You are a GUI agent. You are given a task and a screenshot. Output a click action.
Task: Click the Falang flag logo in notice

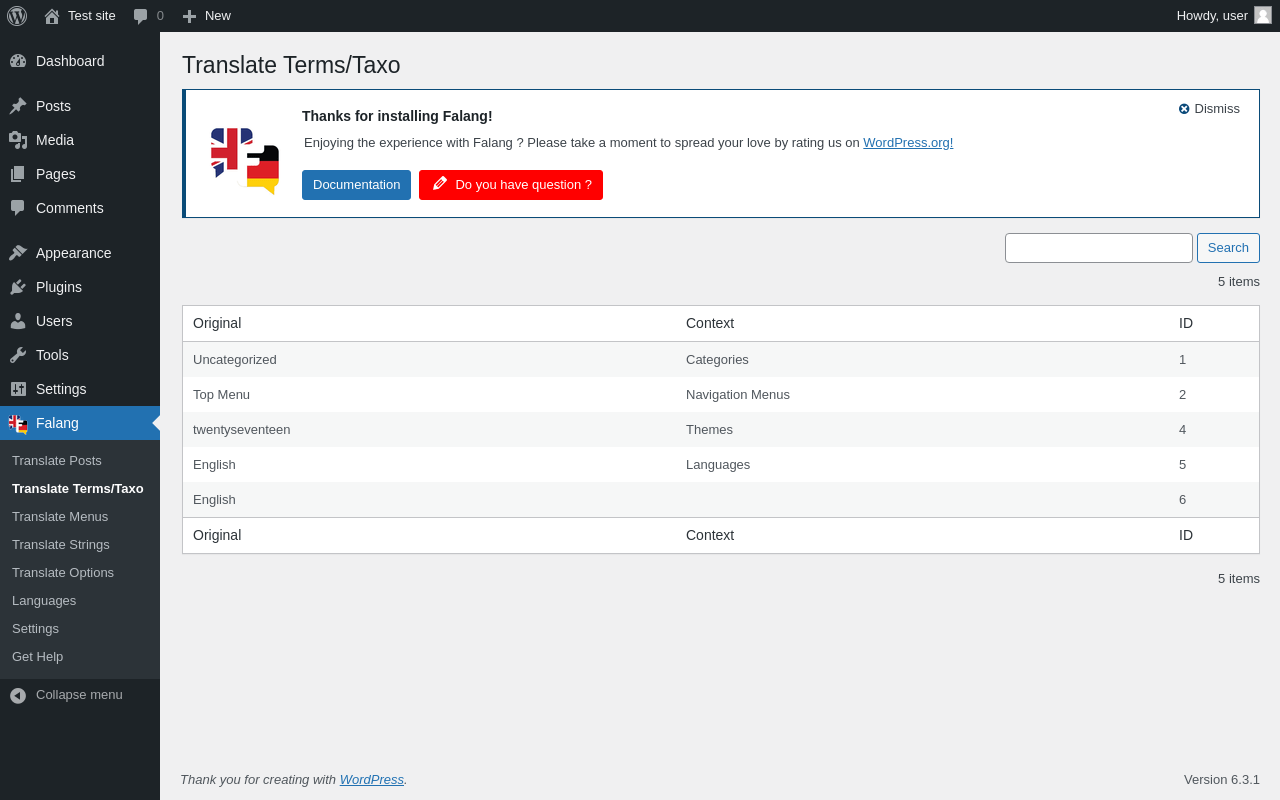(x=244, y=160)
